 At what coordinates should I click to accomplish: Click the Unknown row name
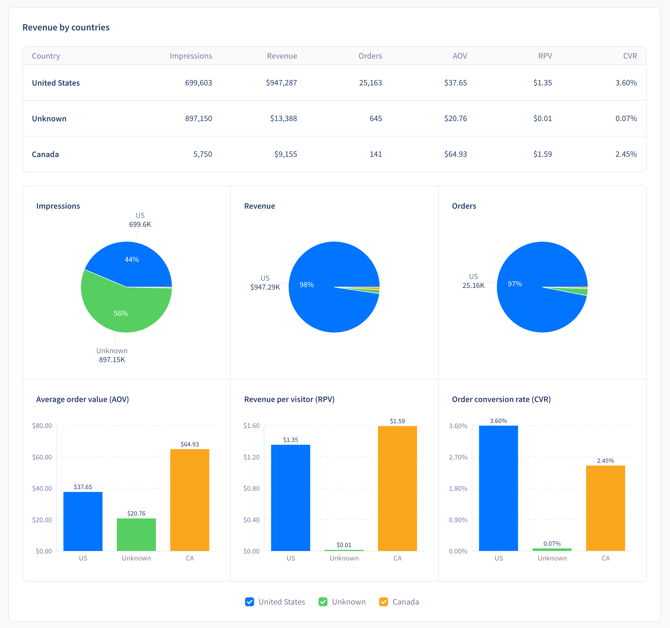[x=49, y=119]
